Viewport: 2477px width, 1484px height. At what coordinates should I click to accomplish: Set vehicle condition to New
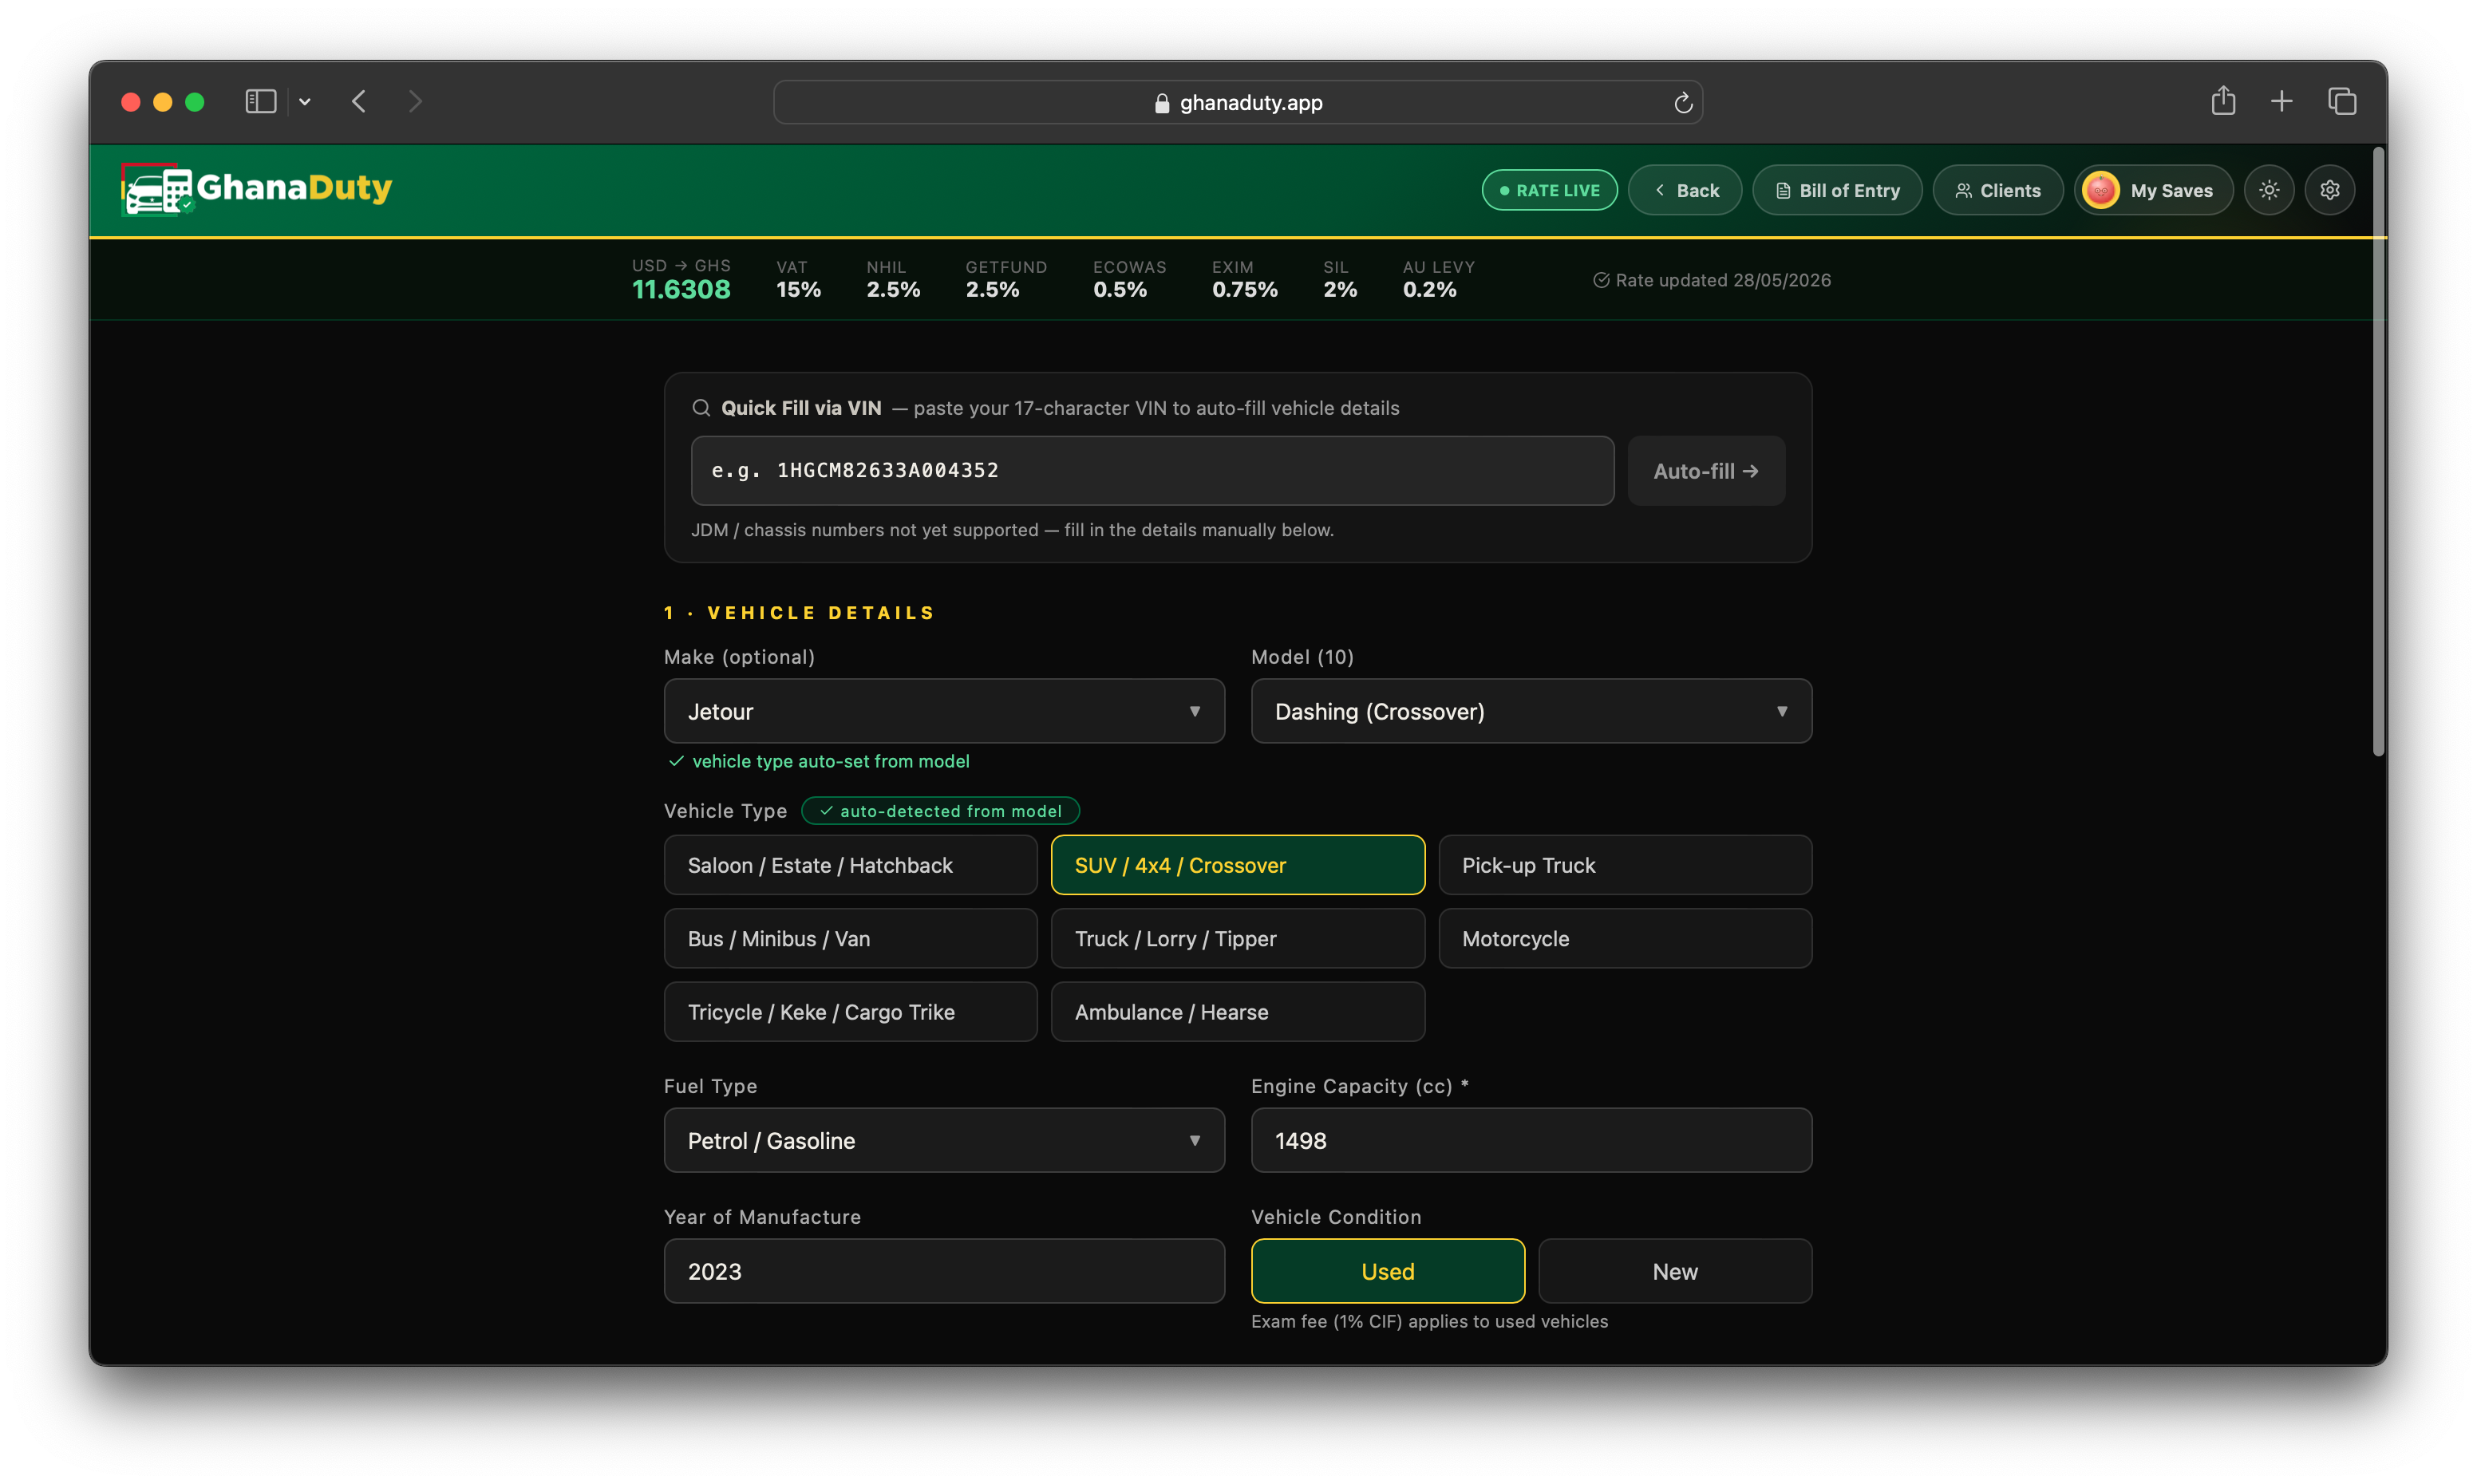(x=1675, y=1271)
